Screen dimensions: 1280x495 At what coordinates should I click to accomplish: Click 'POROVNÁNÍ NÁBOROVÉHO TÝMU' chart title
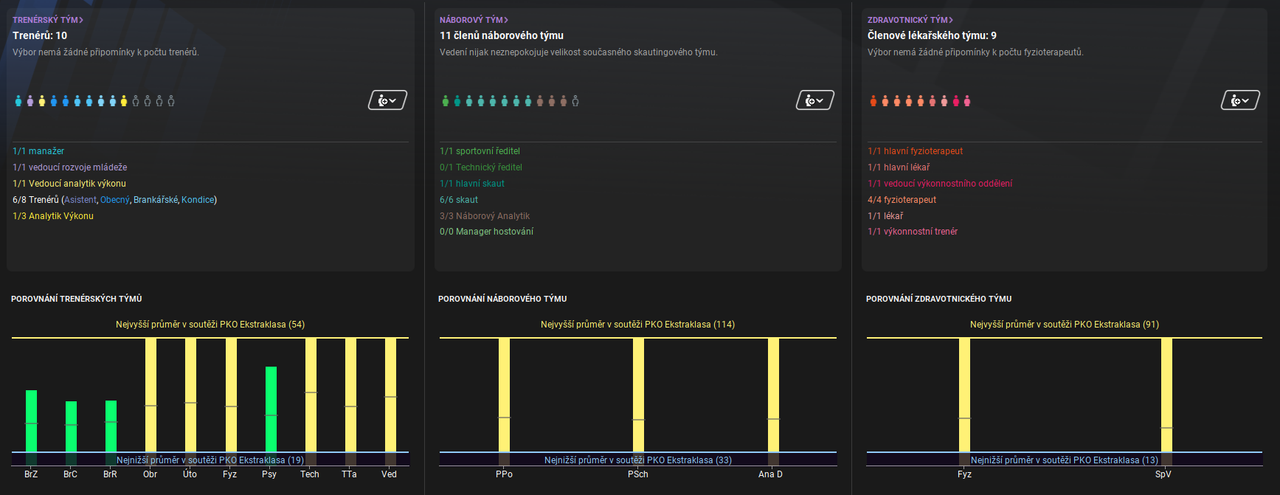click(503, 298)
